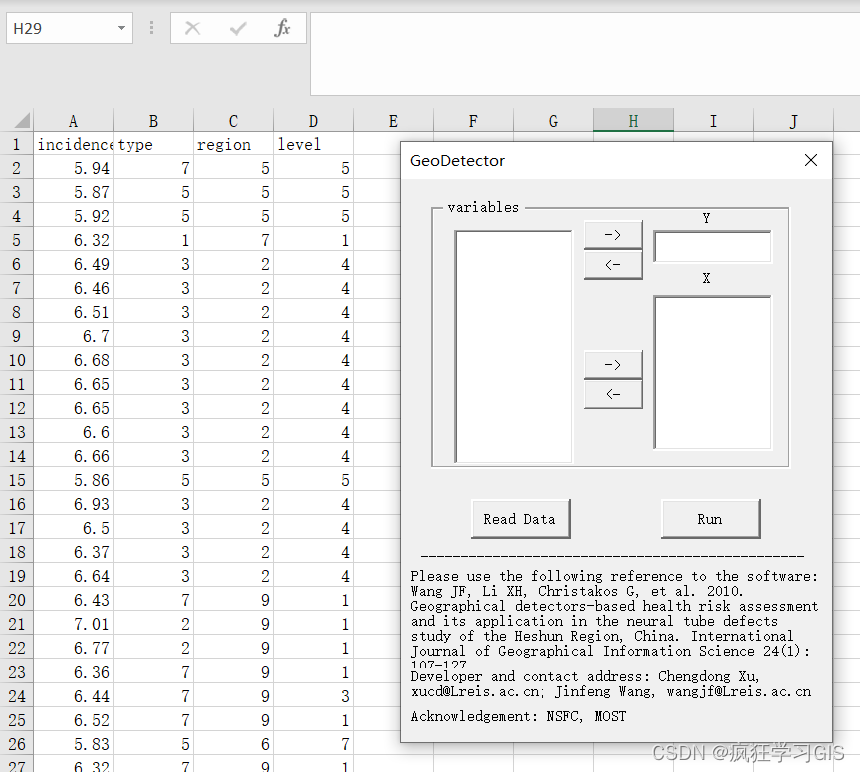Click the Enter checkmark icon in formula bar

237,28
